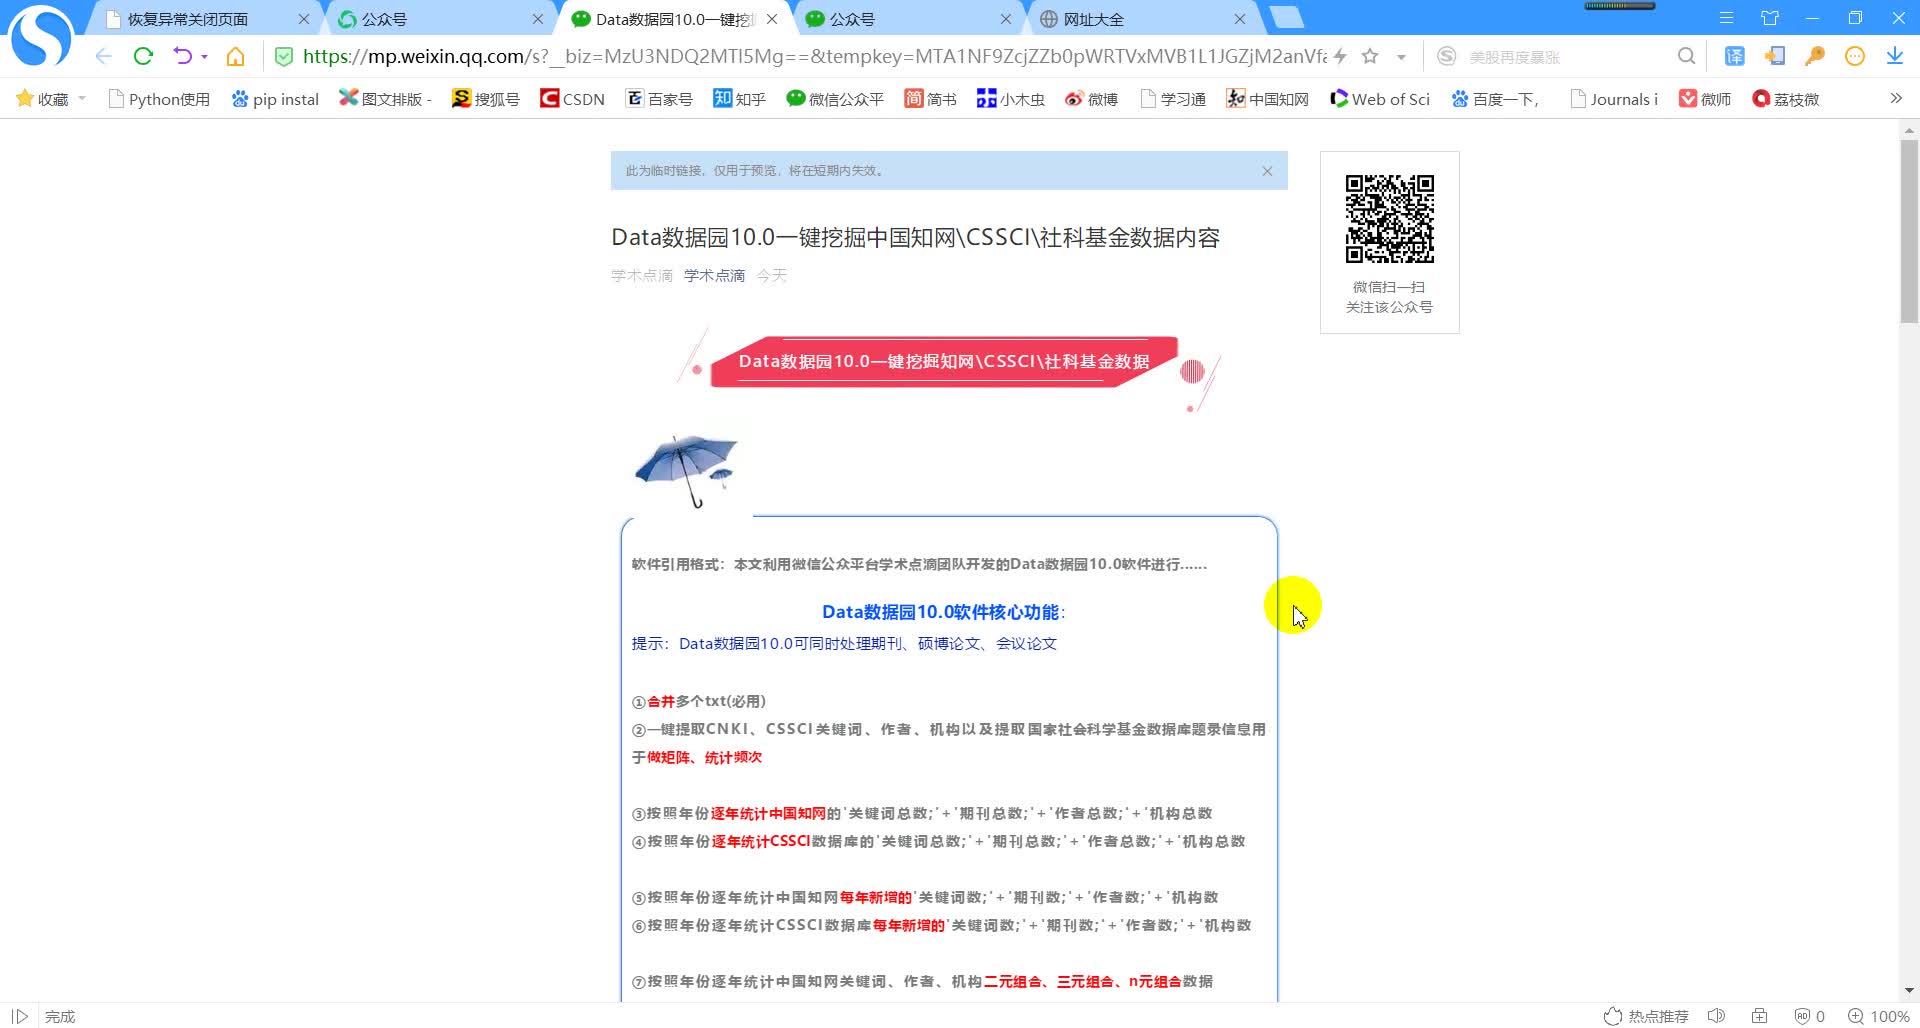The image size is (1920, 1028).
Task: Bookmark page with star icon
Action: (1370, 57)
